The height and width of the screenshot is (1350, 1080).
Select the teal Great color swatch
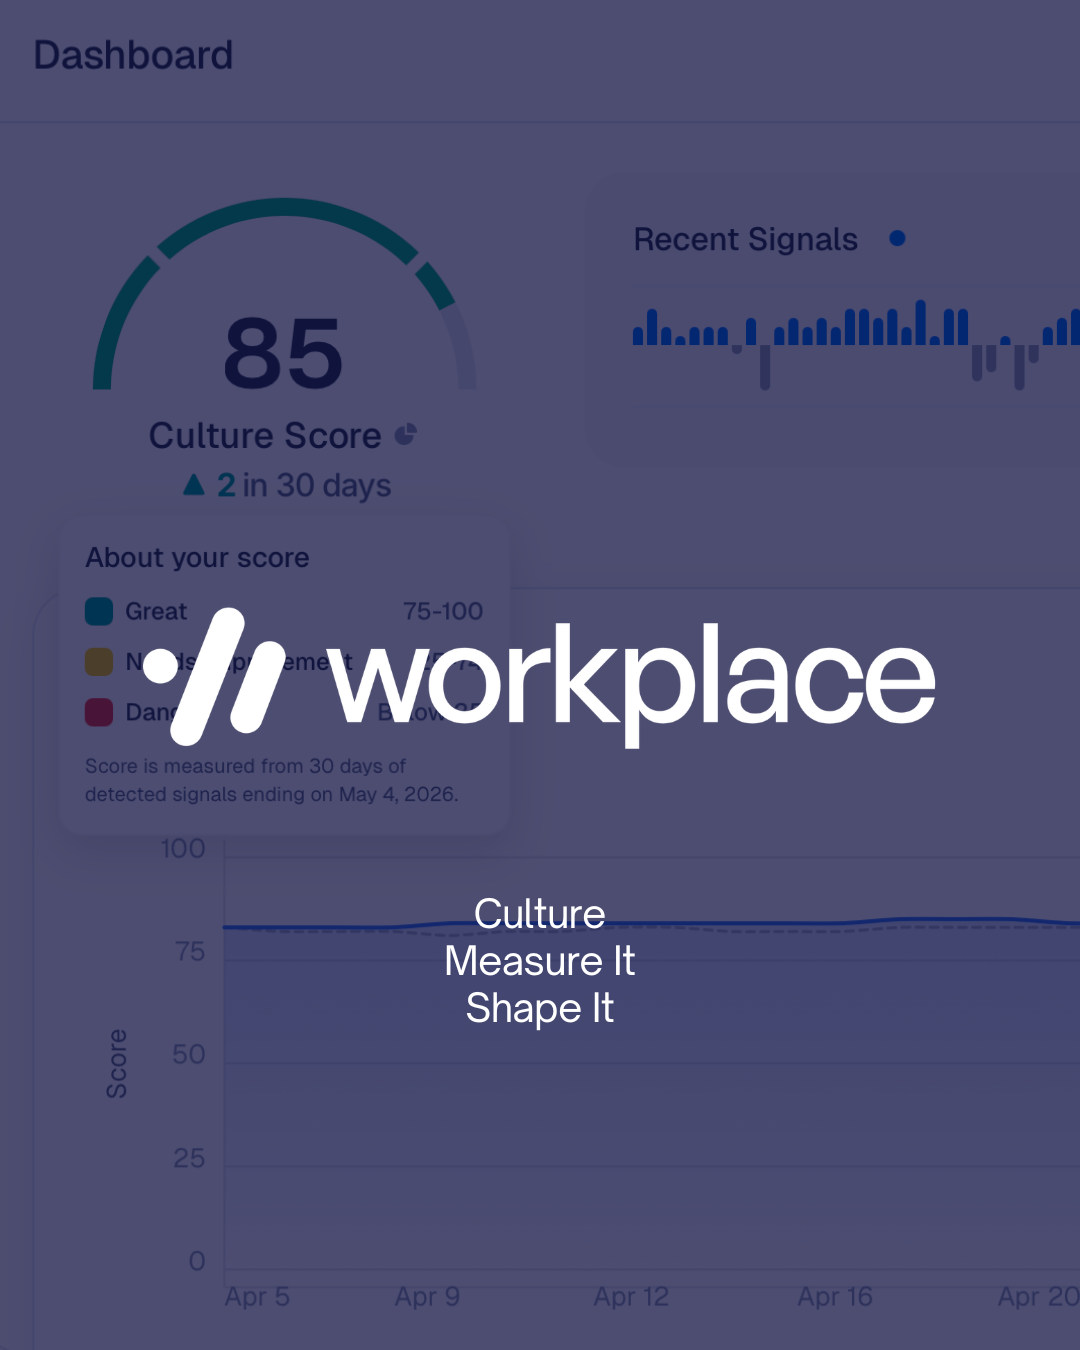coord(99,611)
